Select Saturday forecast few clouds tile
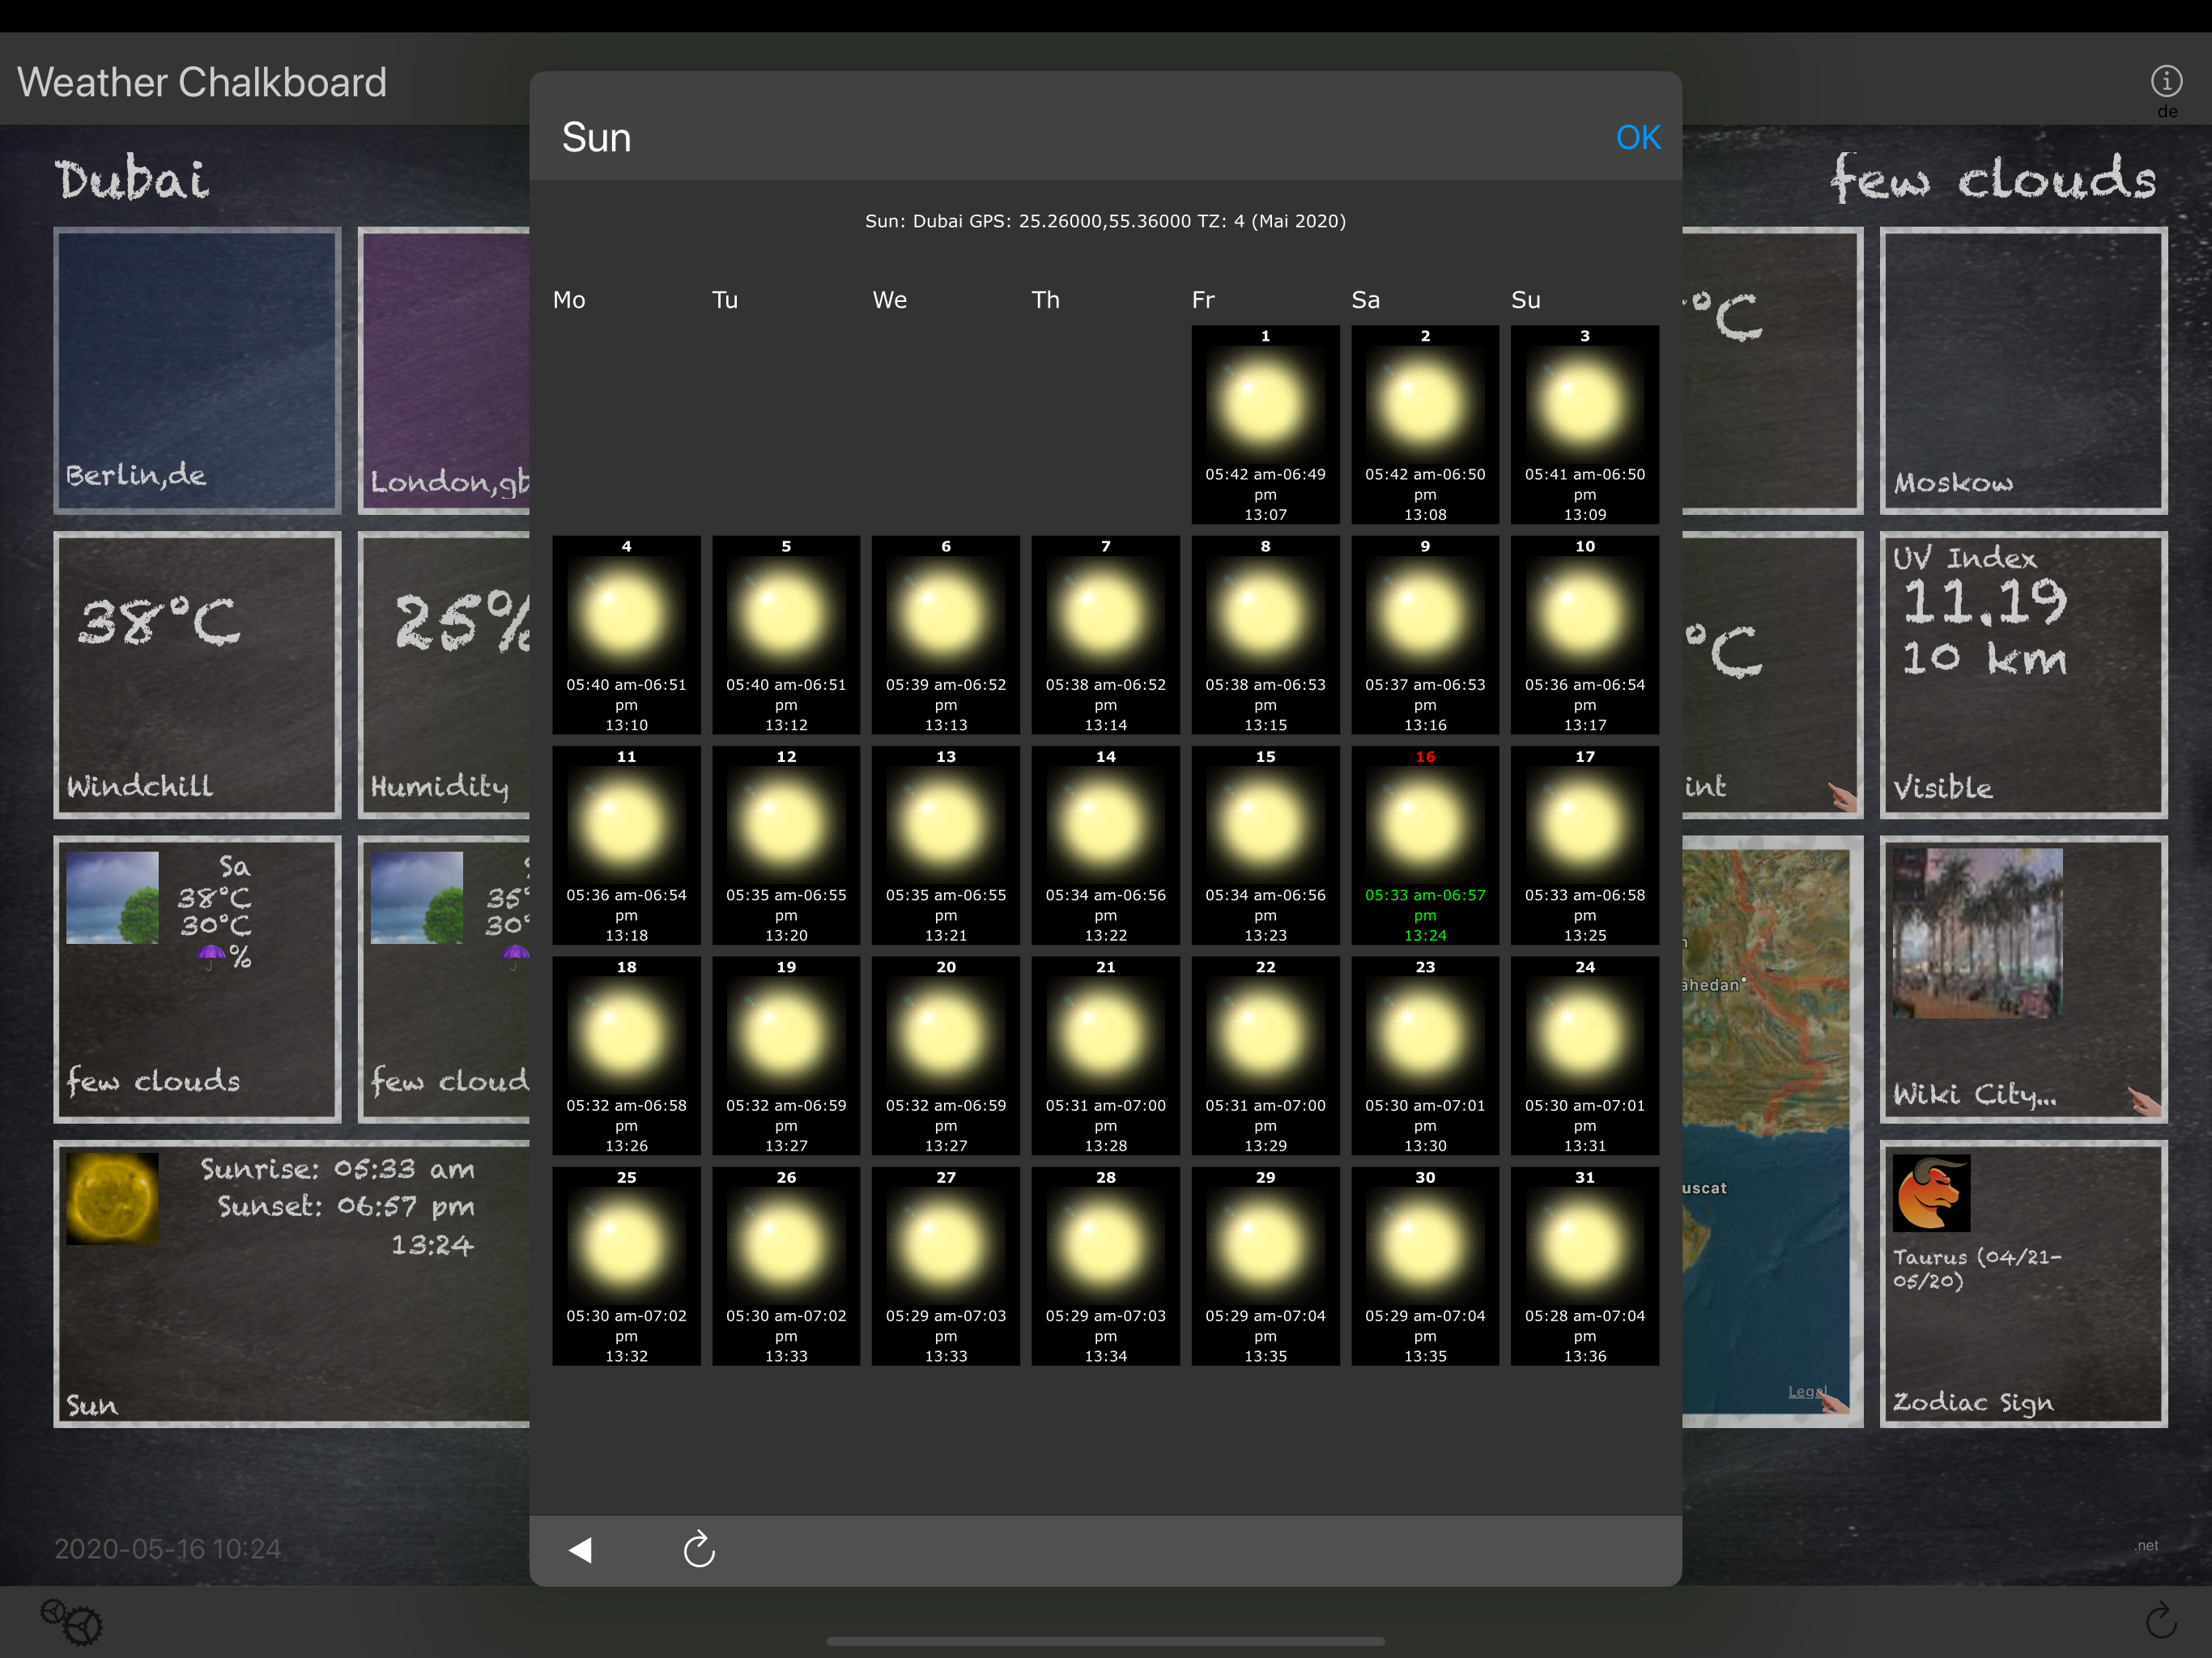This screenshot has width=2212, height=1658. tap(197, 979)
